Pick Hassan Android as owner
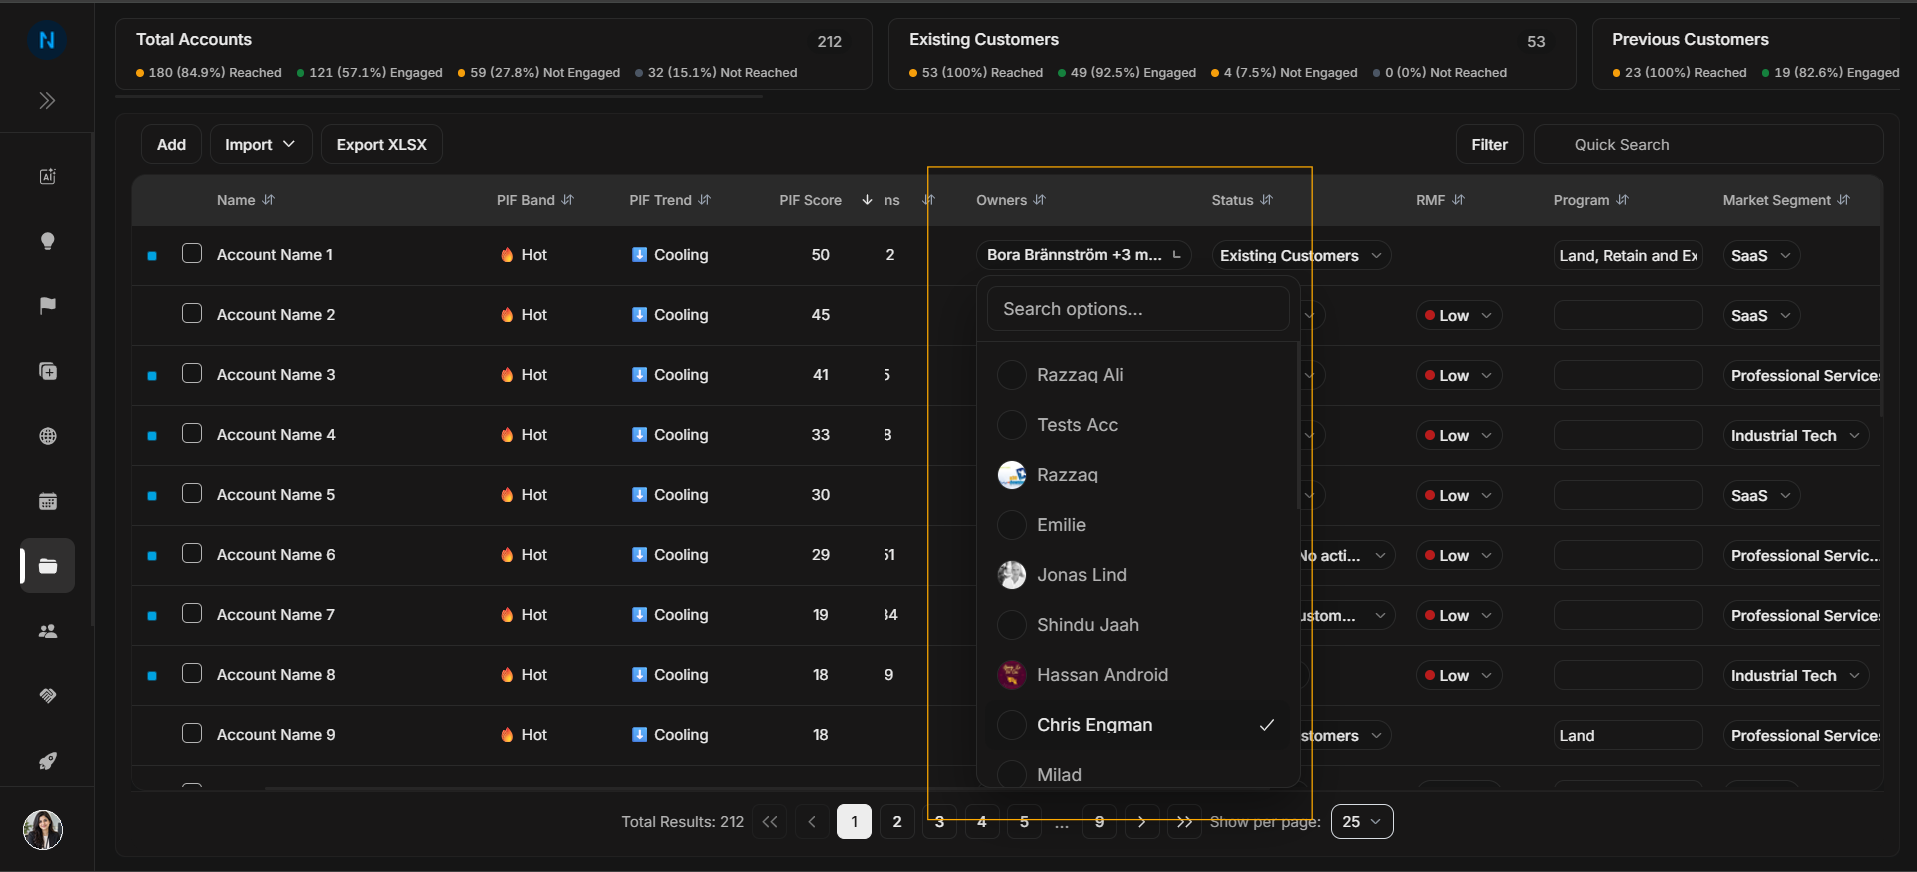The width and height of the screenshot is (1917, 872). pos(1138,675)
